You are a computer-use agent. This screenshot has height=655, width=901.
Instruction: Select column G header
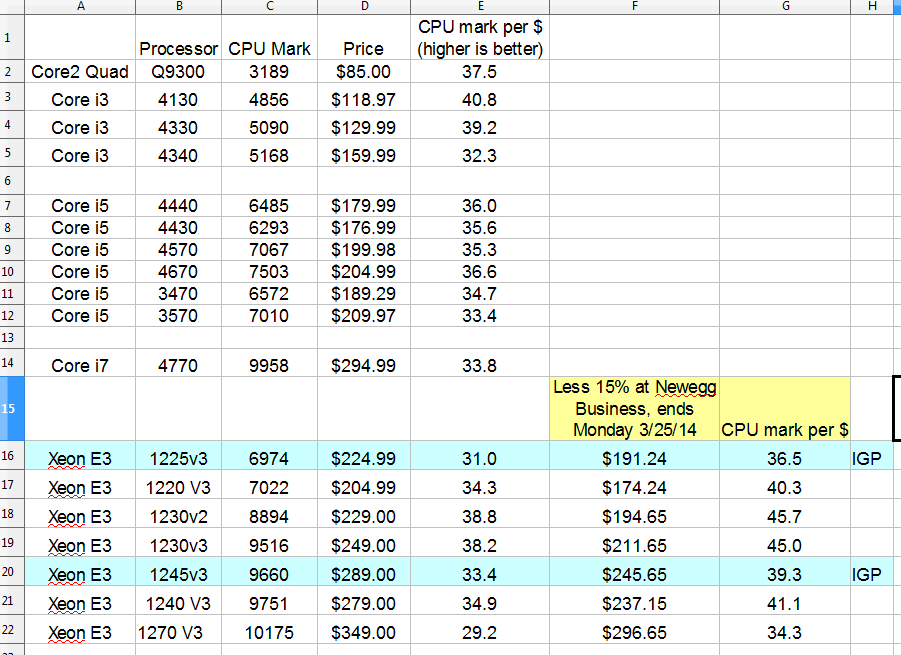click(x=785, y=6)
